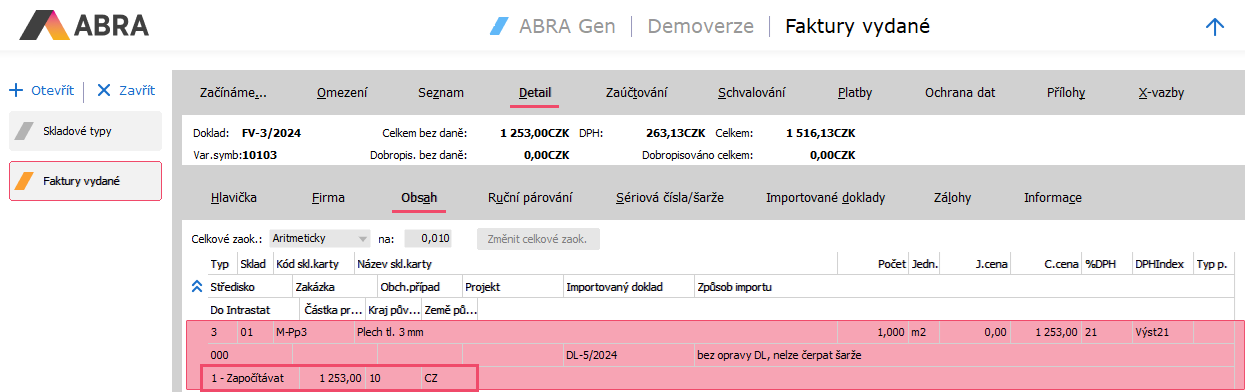The width and height of the screenshot is (1245, 392).
Task: Collapse rows with the double chevron icon
Action: pyautogui.click(x=196, y=287)
